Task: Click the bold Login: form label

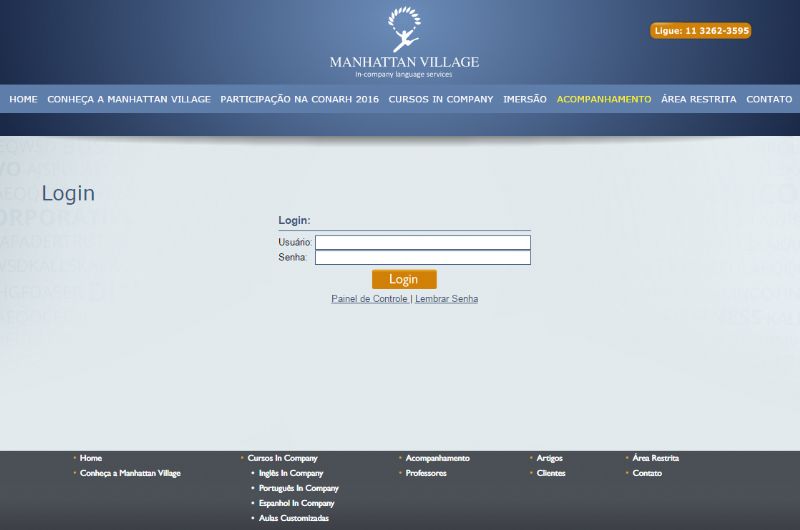Action: pos(294,220)
